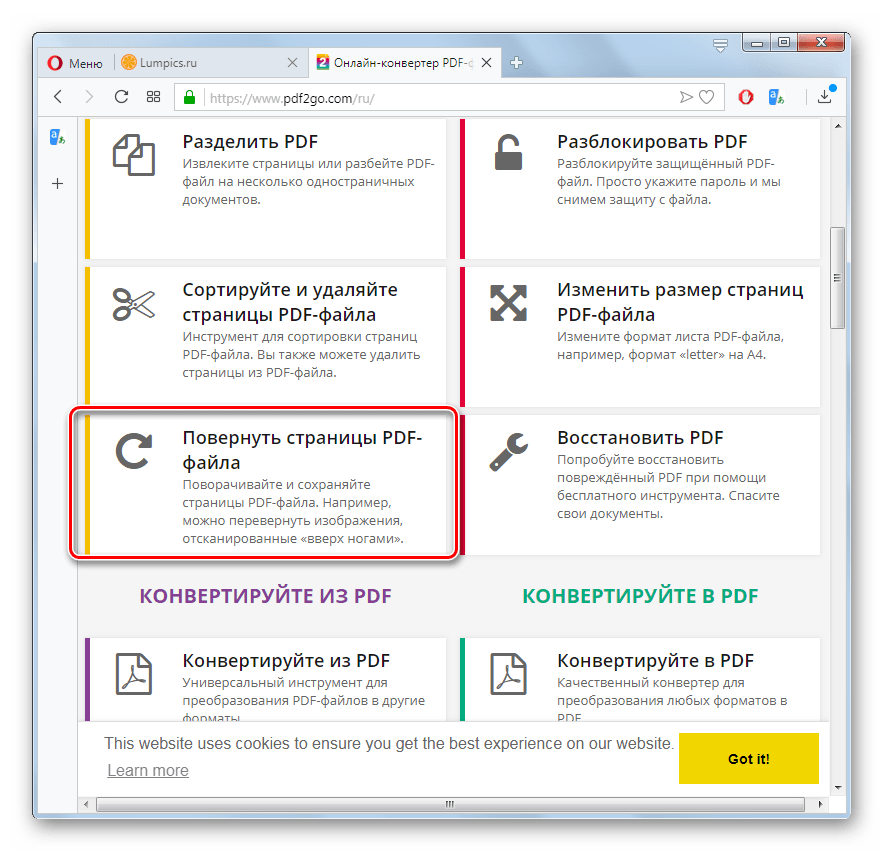
Task: Open the downloads icon in toolbar
Action: click(825, 96)
